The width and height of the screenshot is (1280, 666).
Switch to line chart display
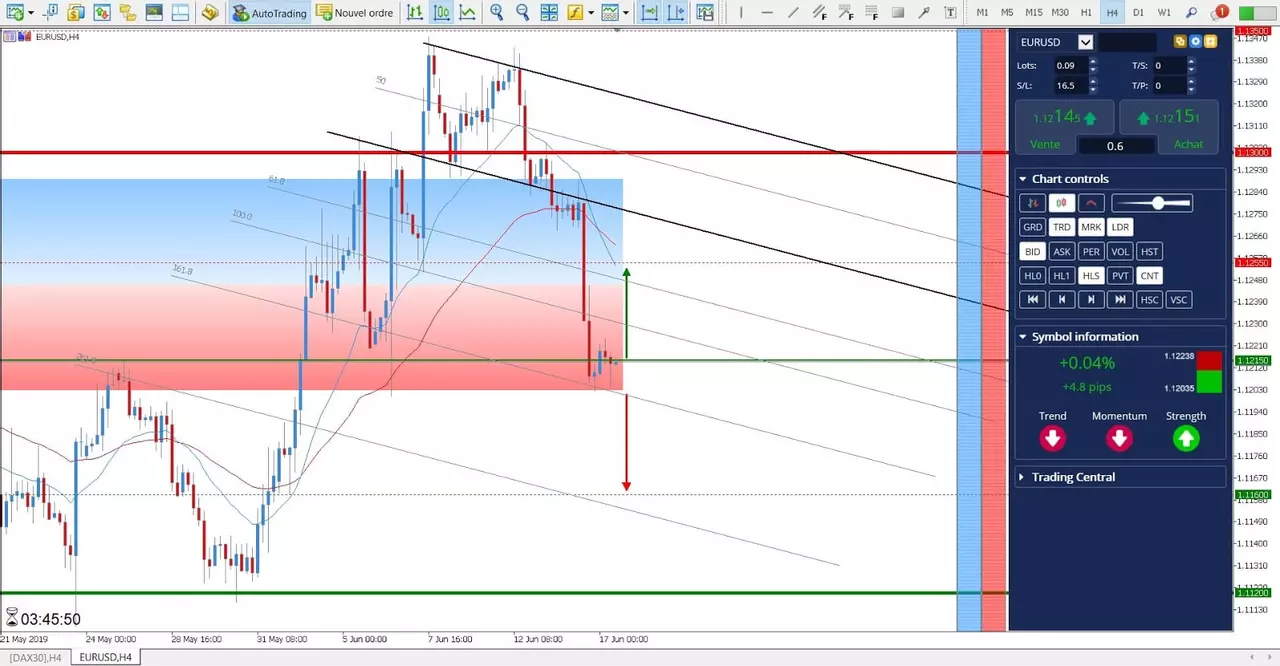[467, 12]
